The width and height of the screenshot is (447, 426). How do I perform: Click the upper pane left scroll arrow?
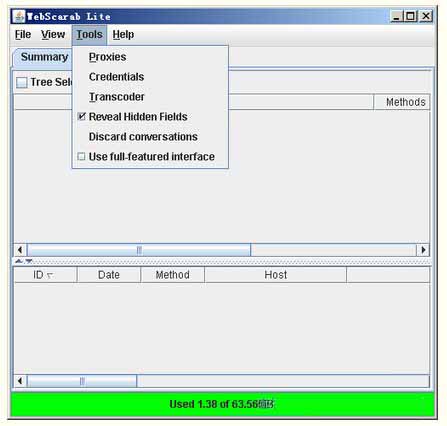20,250
